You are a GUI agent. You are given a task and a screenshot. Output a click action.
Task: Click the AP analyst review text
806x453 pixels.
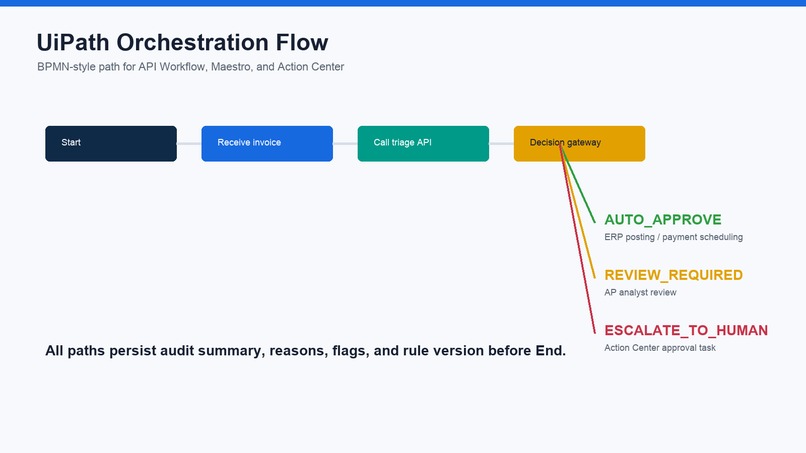(640, 293)
